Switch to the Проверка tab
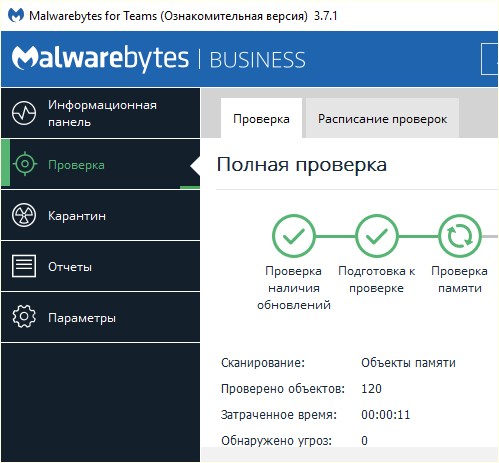This screenshot has width=499, height=463. (261, 118)
